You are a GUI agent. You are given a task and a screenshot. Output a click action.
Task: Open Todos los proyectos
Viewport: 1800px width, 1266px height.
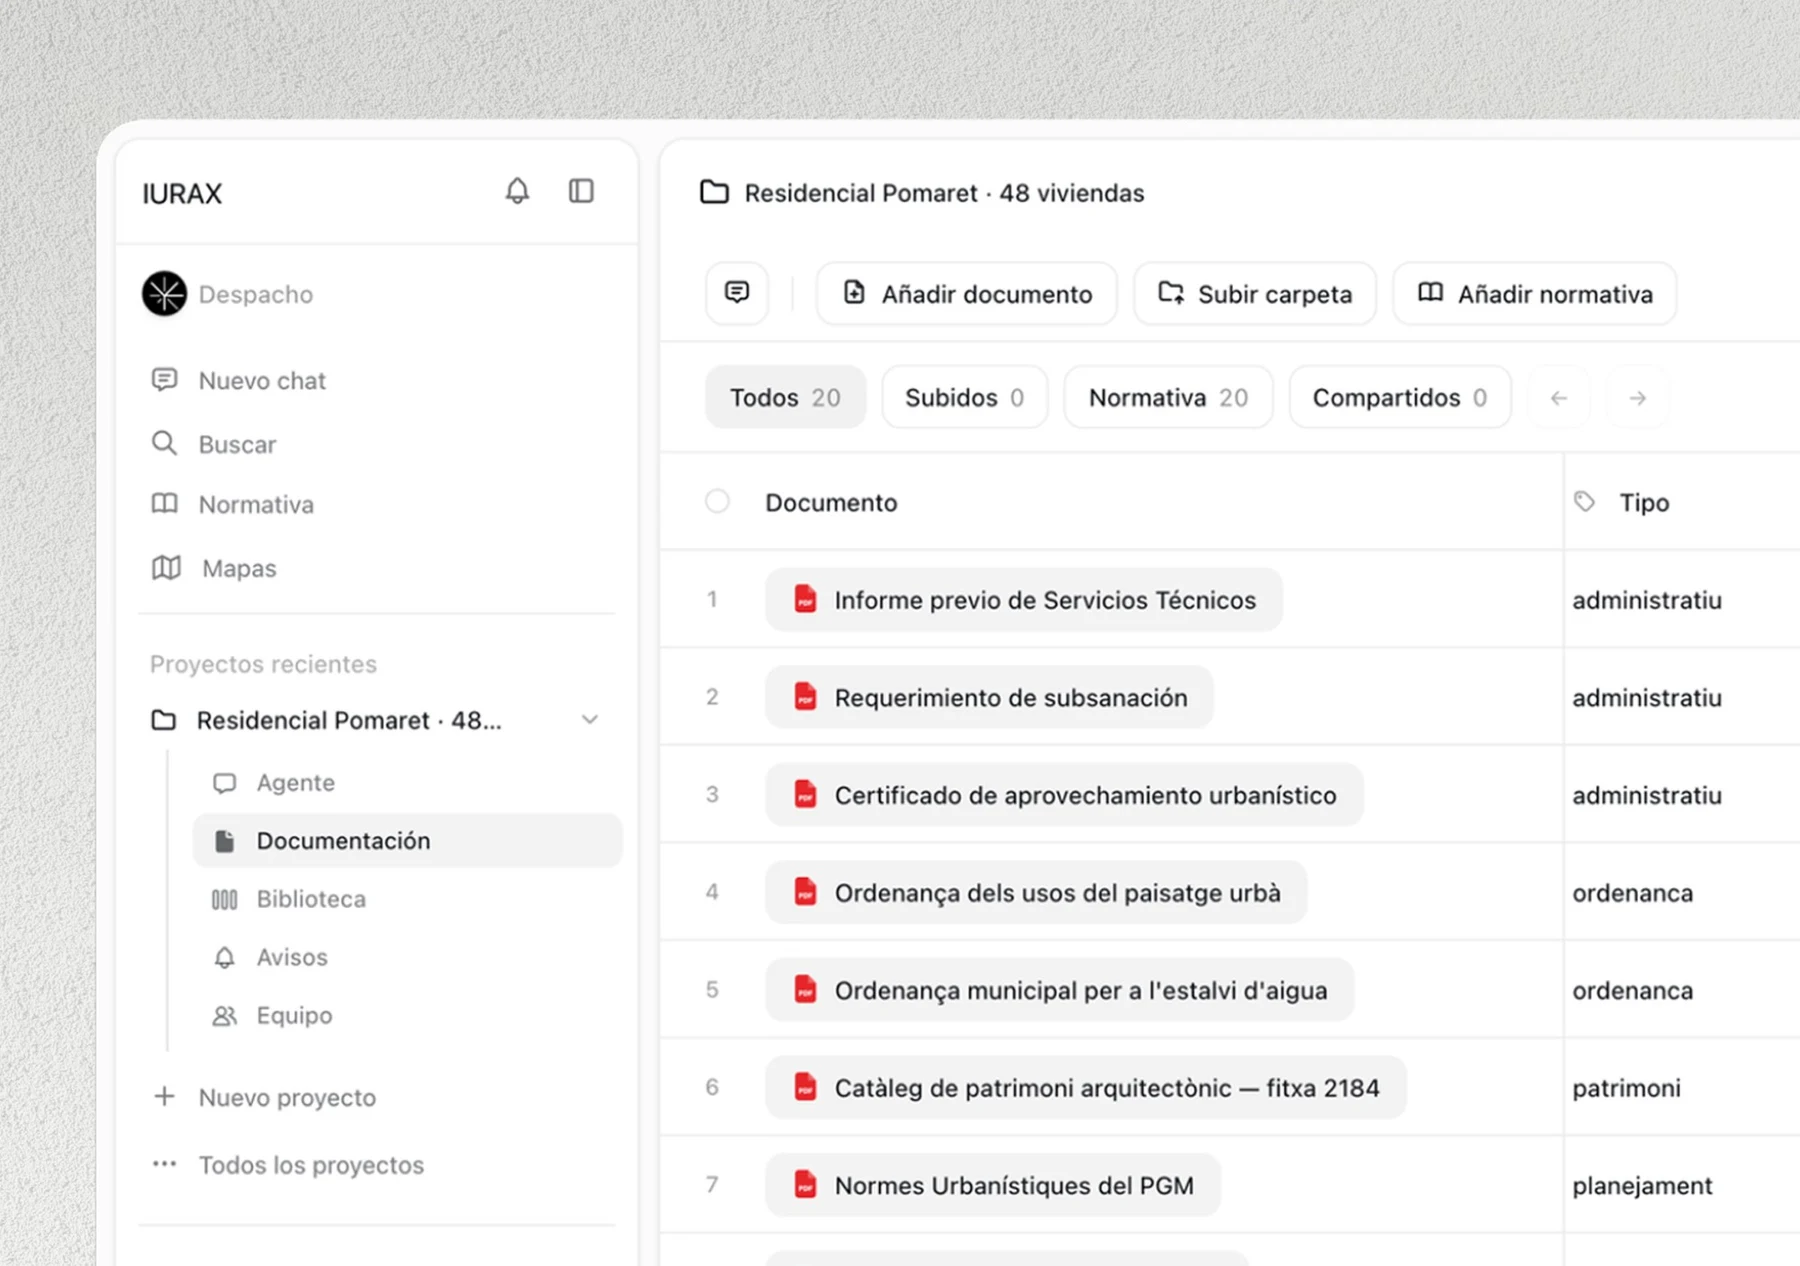tap(288, 1165)
